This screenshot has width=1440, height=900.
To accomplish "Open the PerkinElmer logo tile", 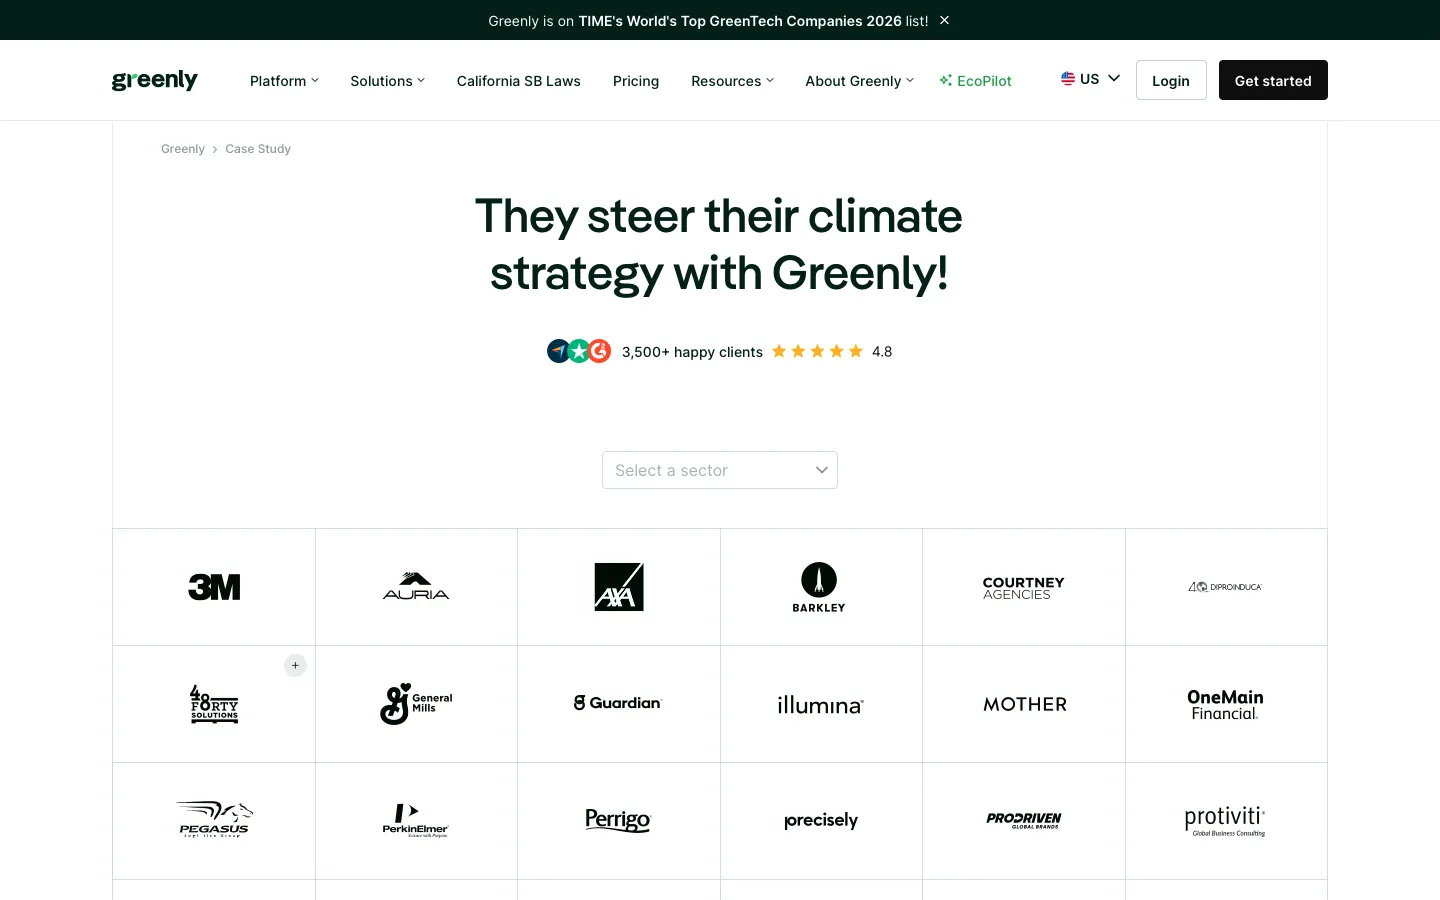I will coord(416,821).
